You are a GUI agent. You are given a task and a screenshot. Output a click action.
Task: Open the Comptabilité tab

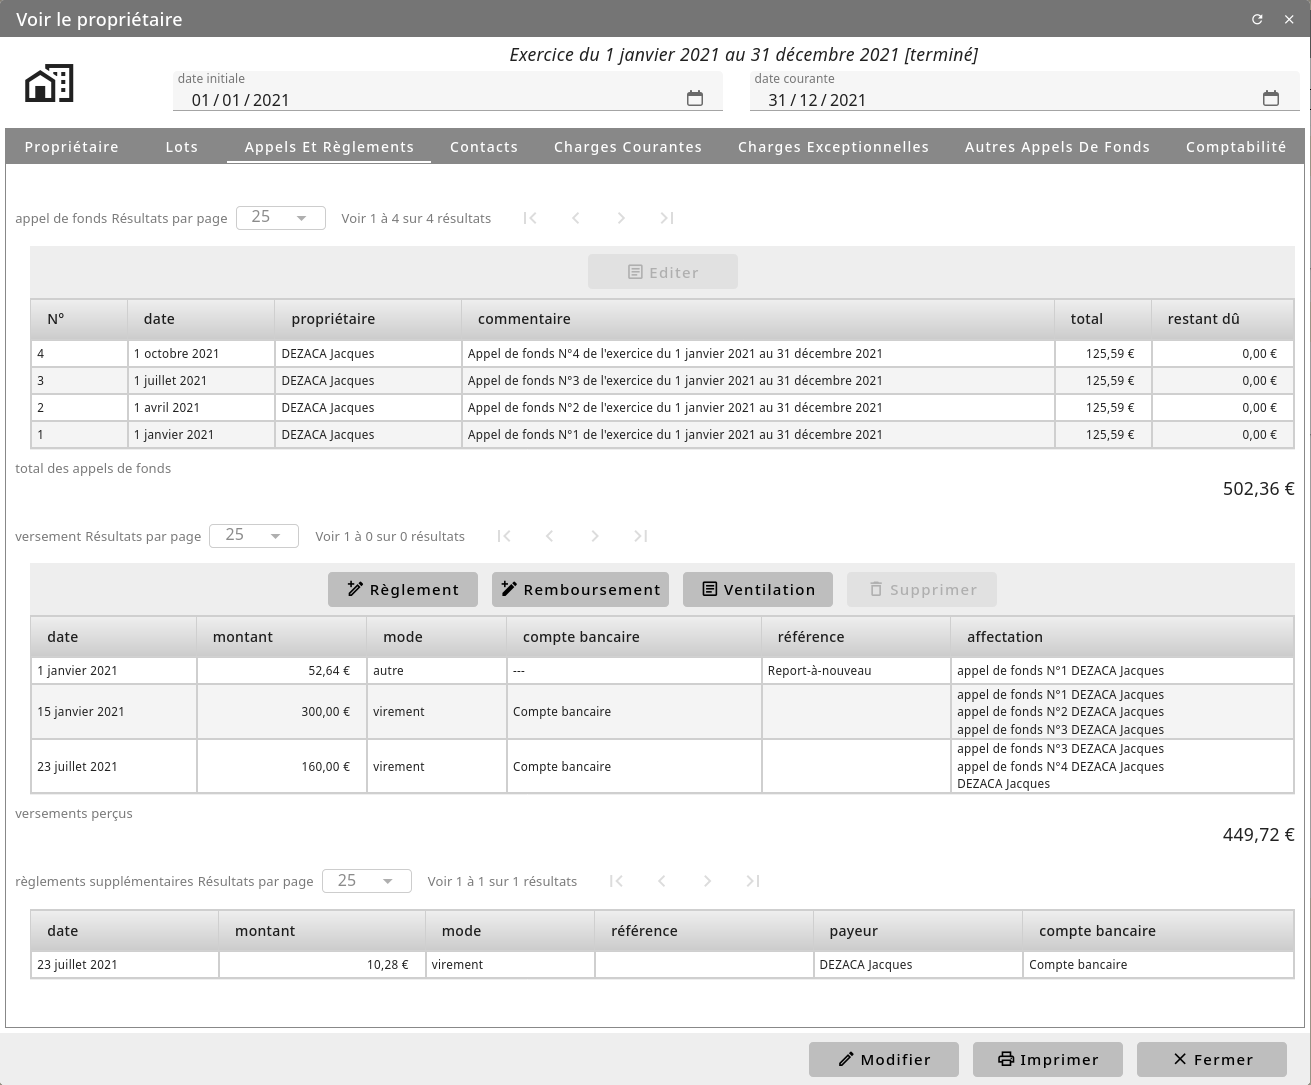[x=1236, y=147]
